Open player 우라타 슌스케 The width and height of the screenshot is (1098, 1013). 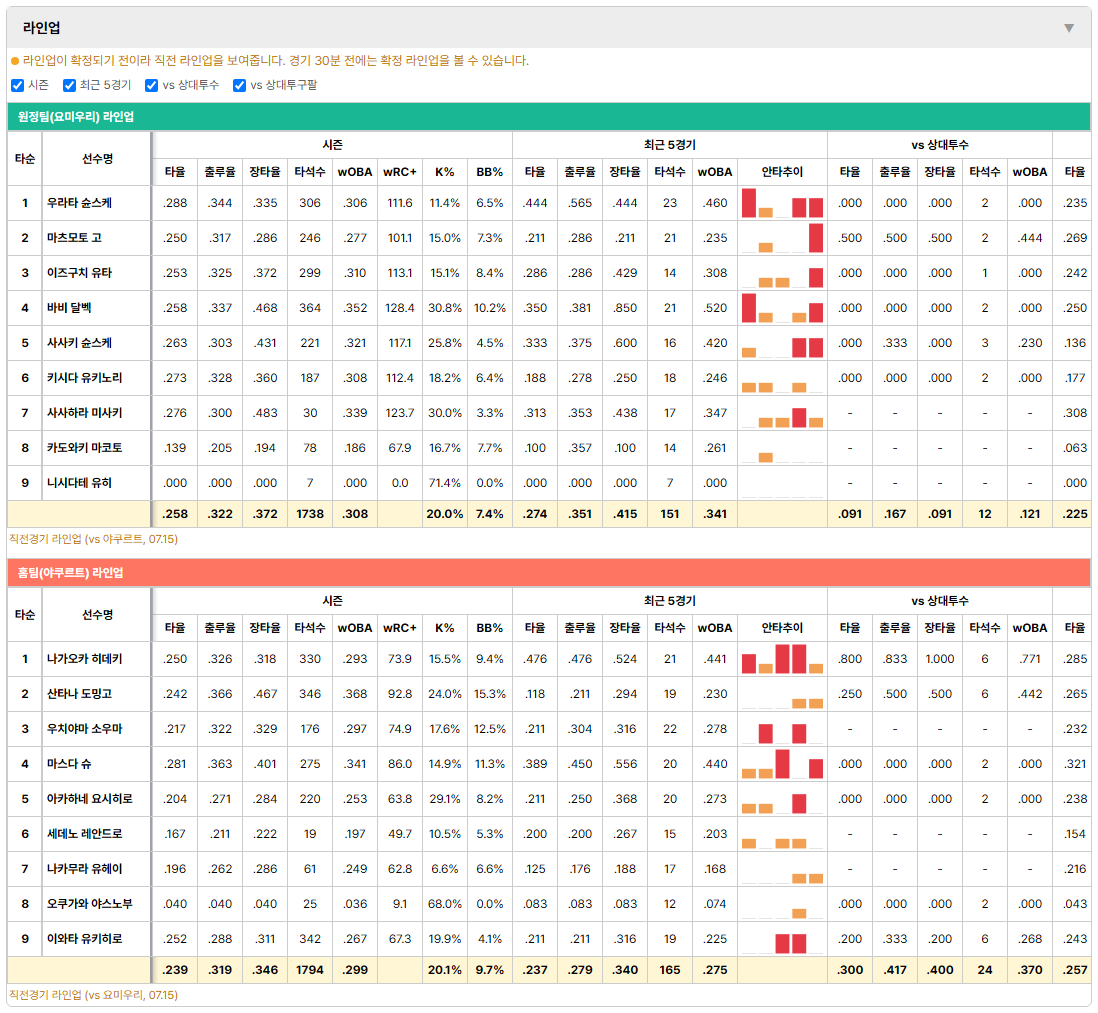point(79,203)
